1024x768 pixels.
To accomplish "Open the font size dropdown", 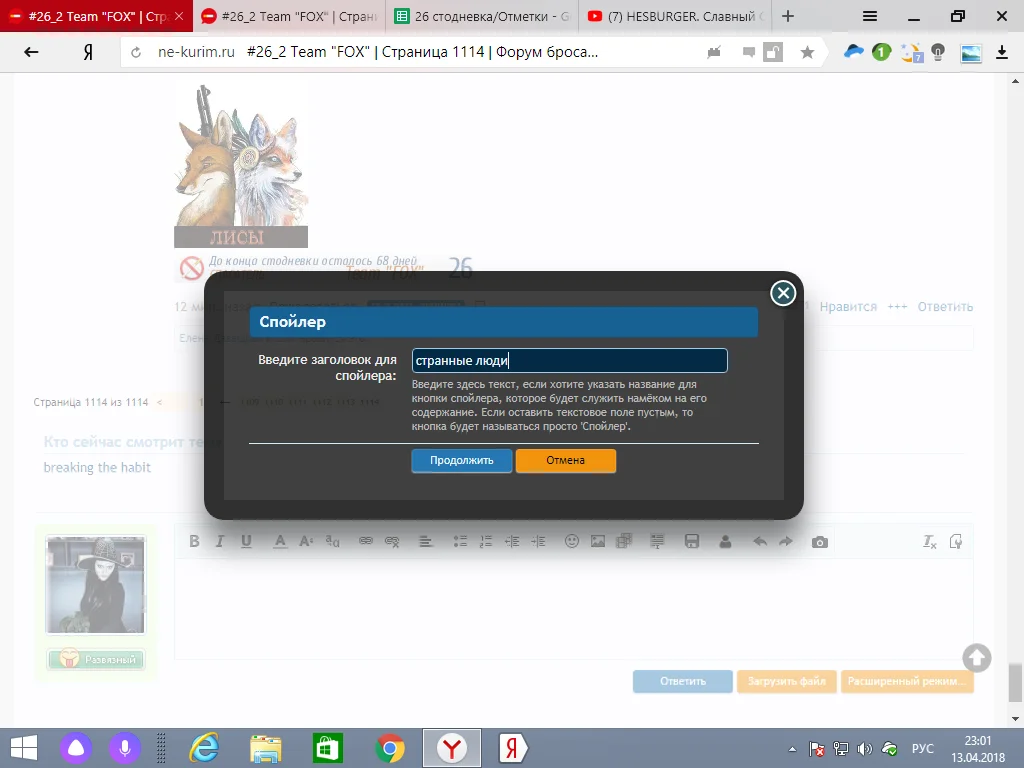I will point(306,541).
